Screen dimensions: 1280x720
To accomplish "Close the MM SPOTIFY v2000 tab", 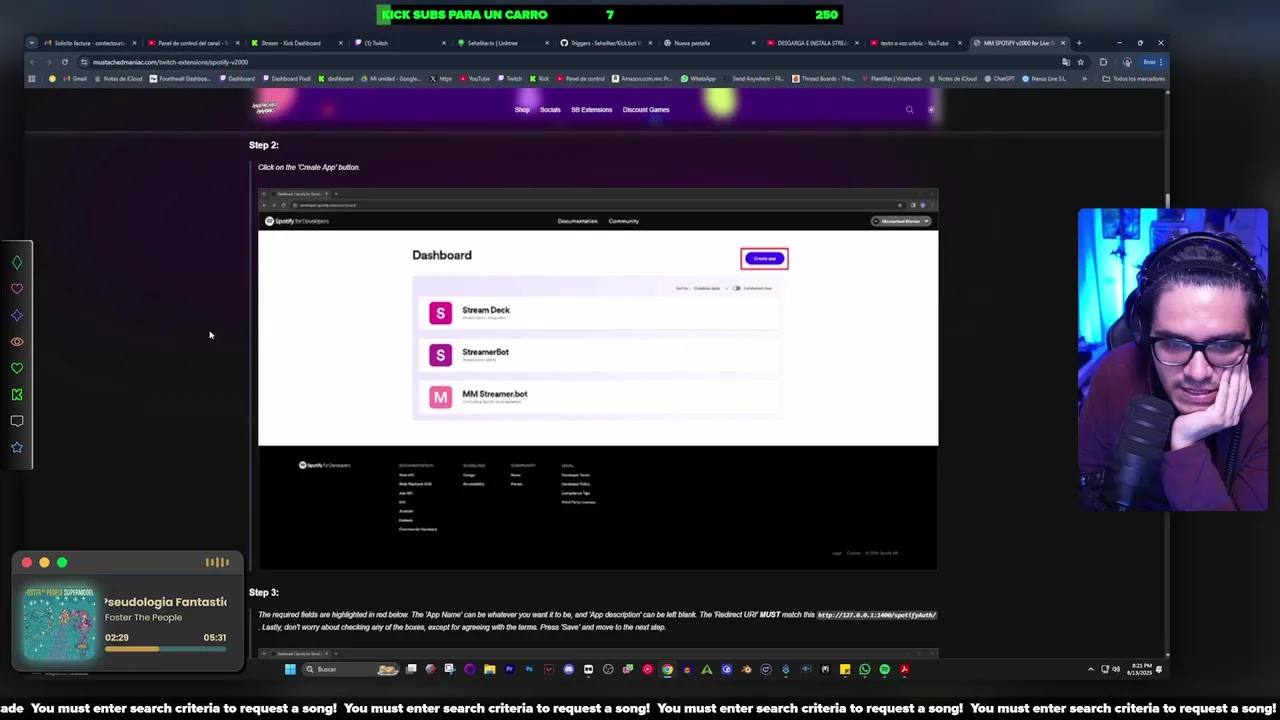I will 1063,43.
